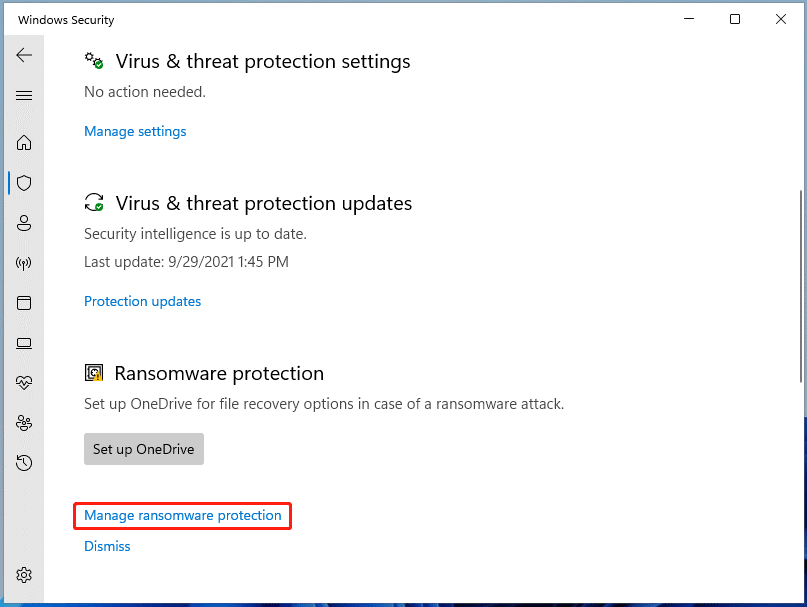
Task: Click the Ransomware protection lock icon
Action: point(94,372)
